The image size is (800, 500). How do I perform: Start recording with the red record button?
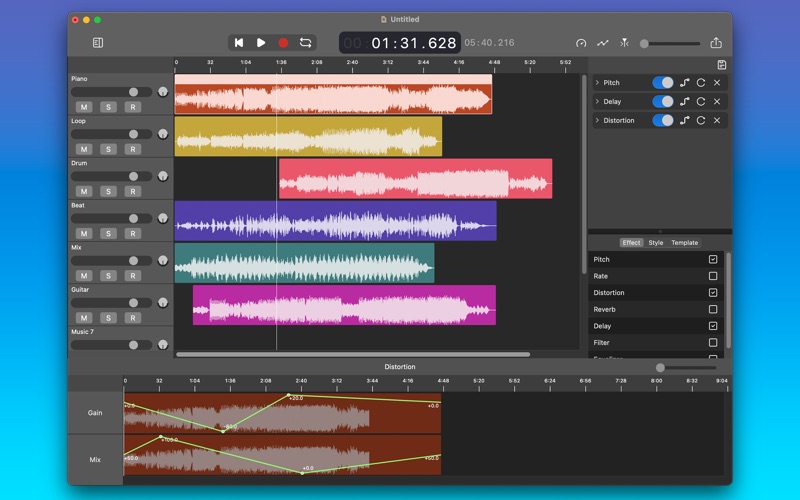pyautogui.click(x=283, y=43)
